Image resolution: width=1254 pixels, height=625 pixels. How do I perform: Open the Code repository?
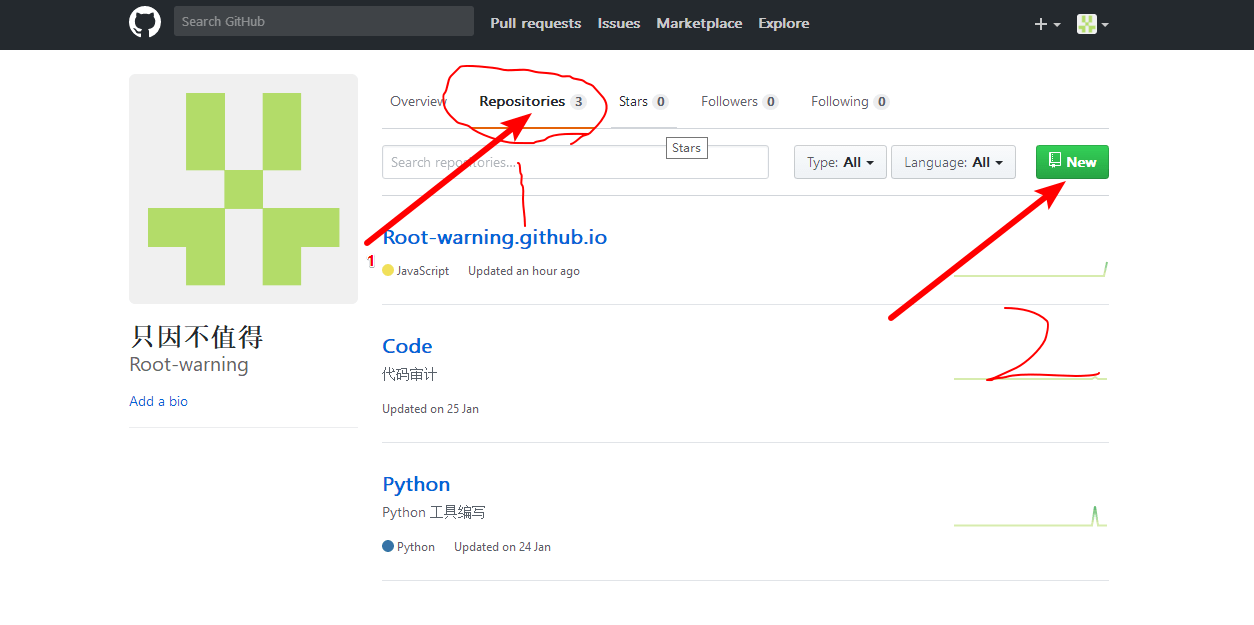tap(407, 346)
